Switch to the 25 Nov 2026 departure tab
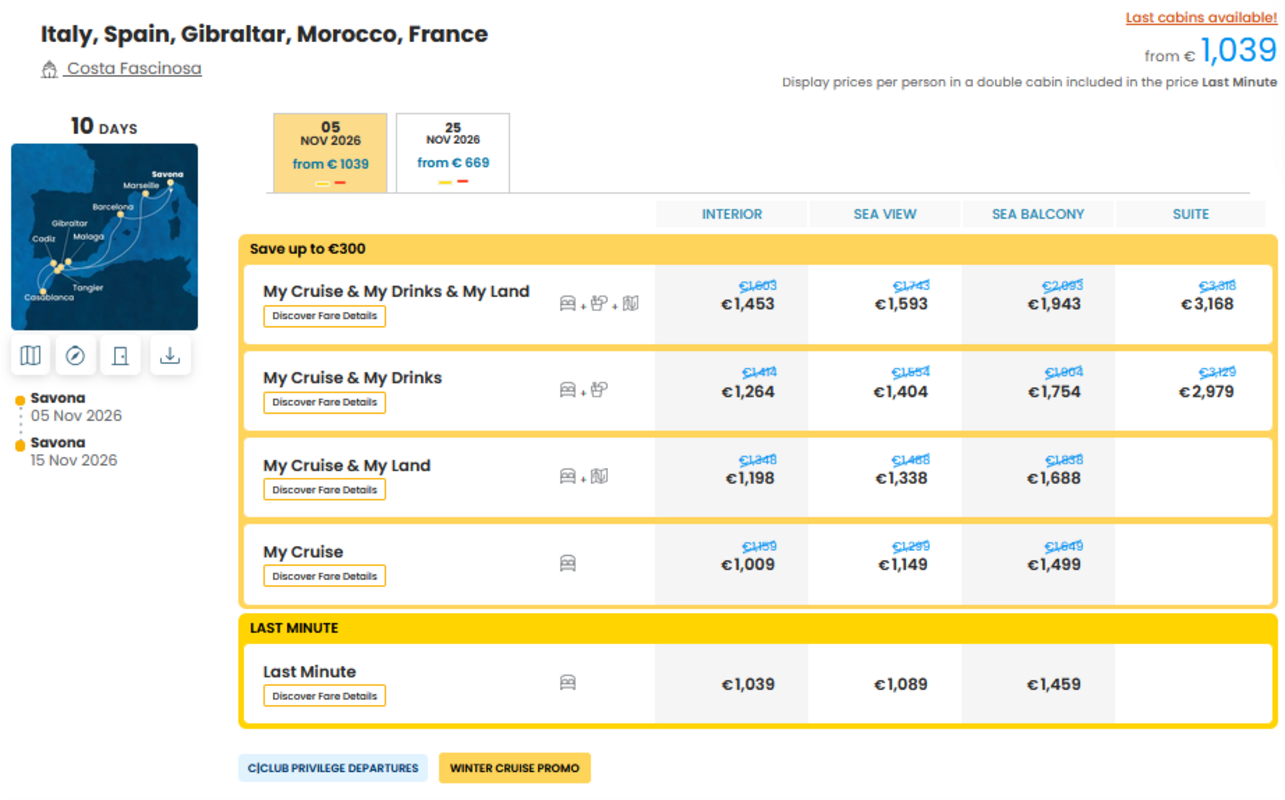 453,153
